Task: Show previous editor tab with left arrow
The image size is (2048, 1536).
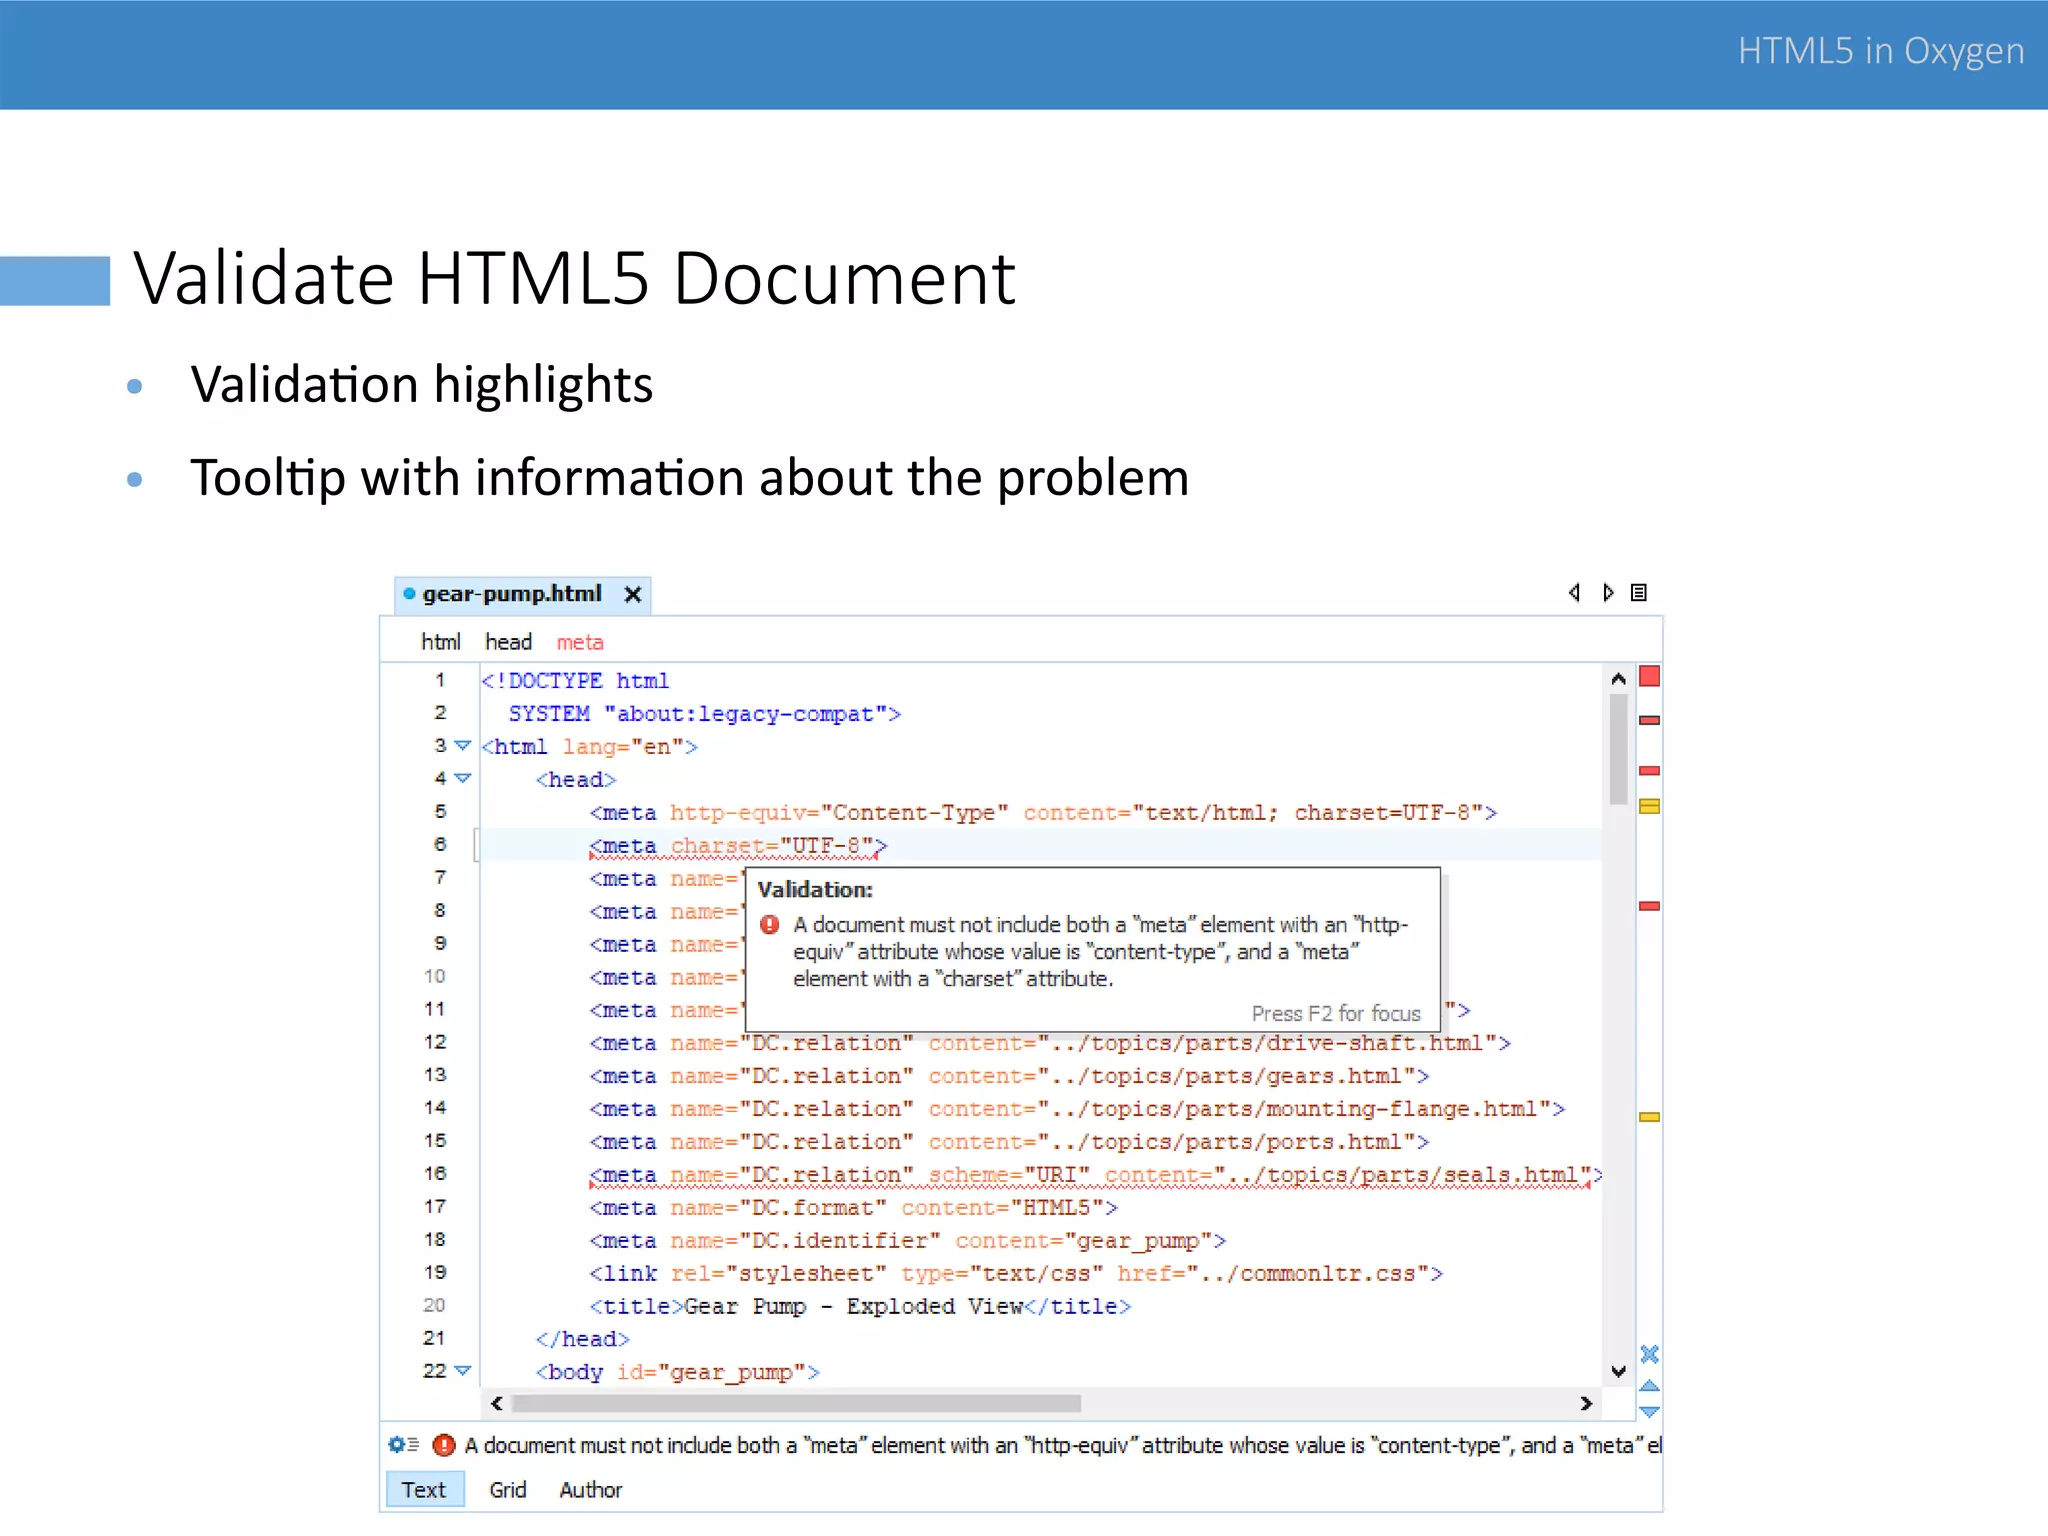Action: click(x=1574, y=593)
